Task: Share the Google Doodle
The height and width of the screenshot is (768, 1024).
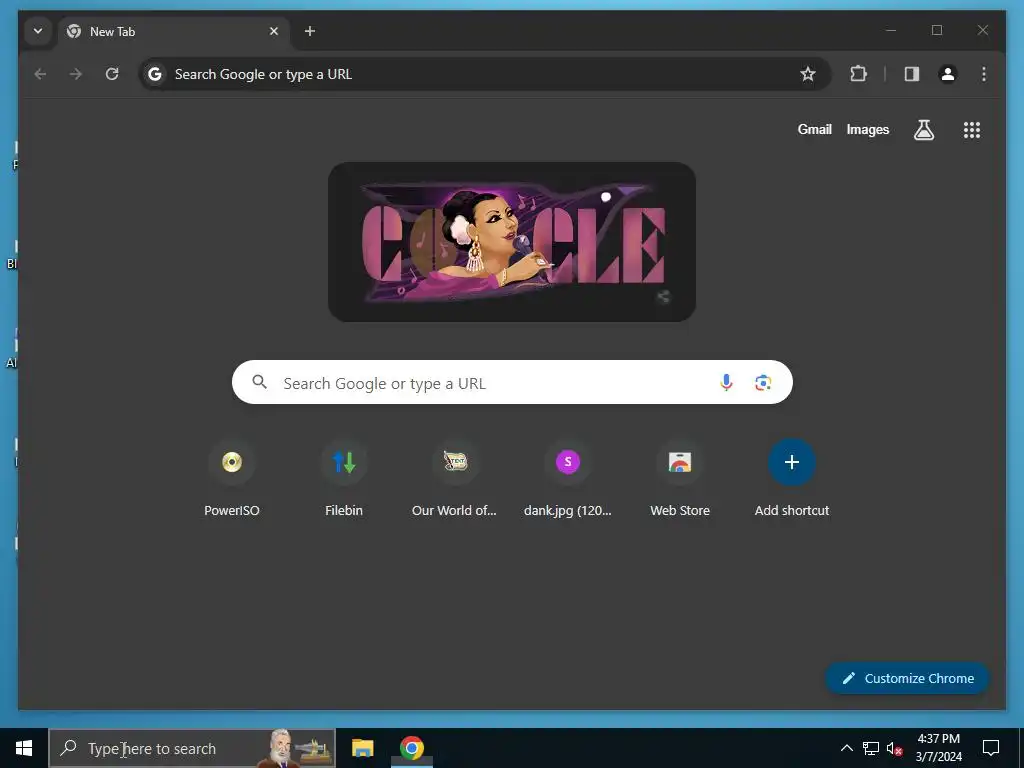Action: (663, 296)
